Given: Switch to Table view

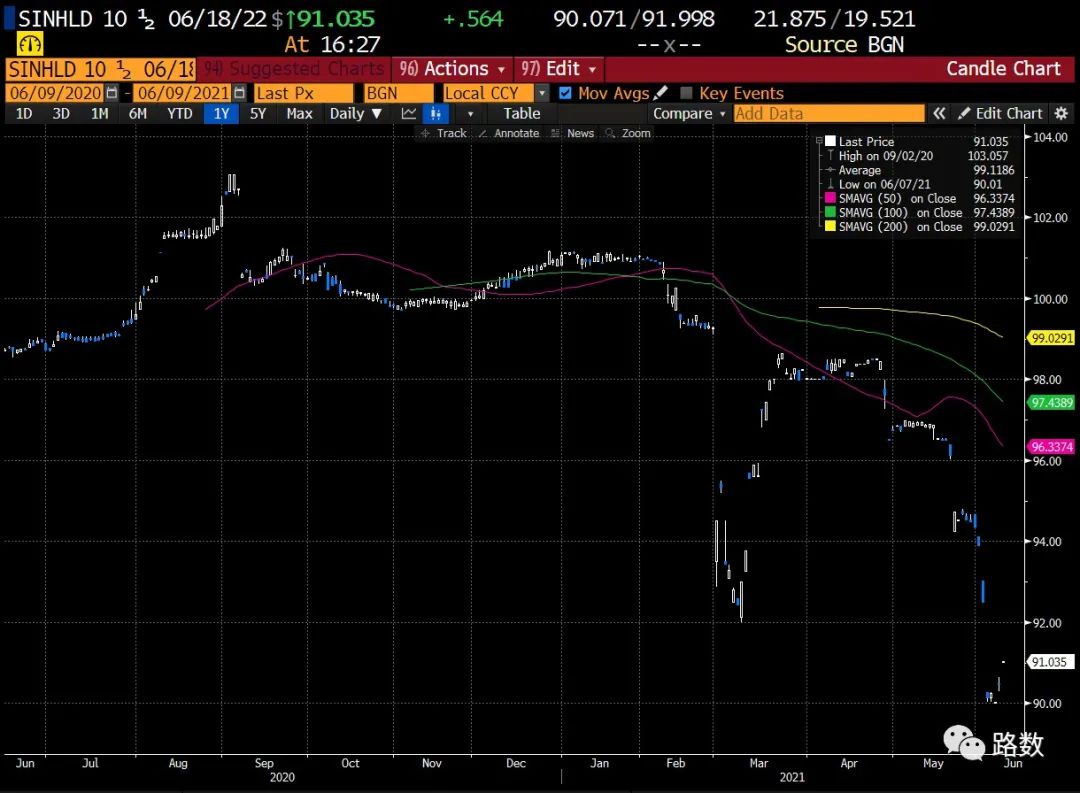Looking at the screenshot, I should (x=521, y=114).
